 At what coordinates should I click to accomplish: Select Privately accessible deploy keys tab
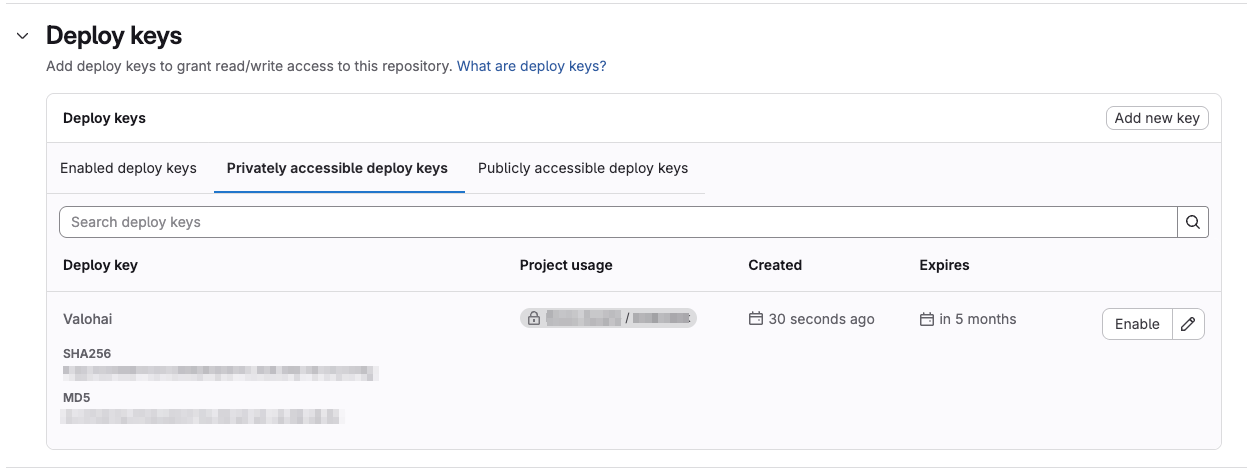pyautogui.click(x=337, y=168)
